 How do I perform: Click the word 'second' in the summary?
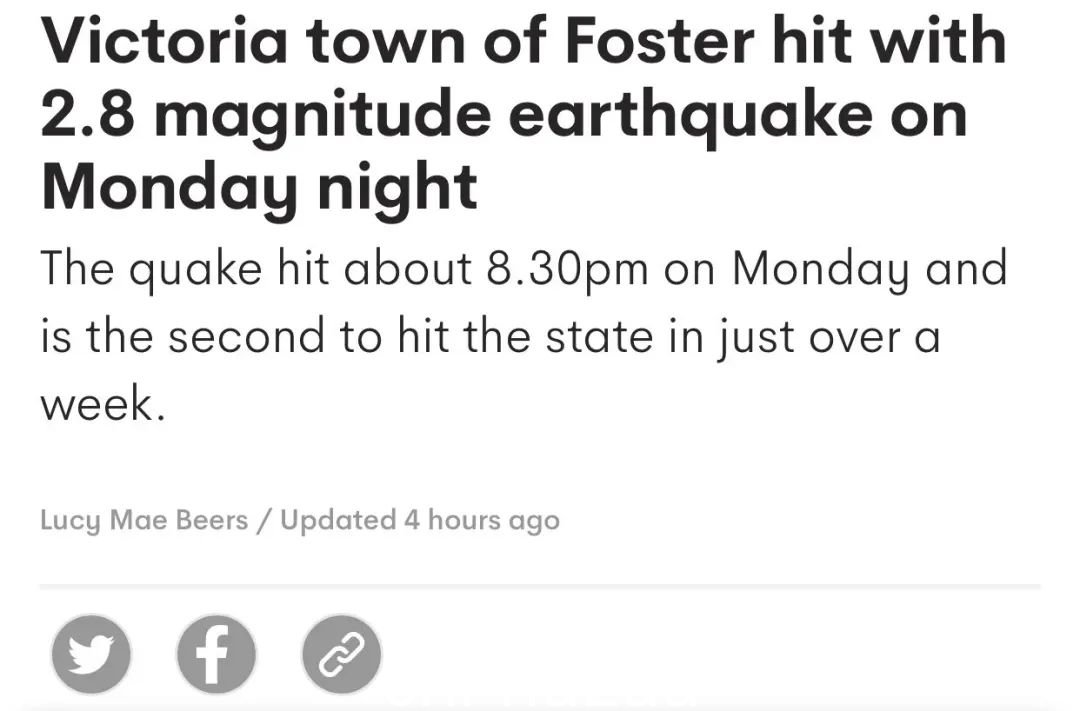246,337
